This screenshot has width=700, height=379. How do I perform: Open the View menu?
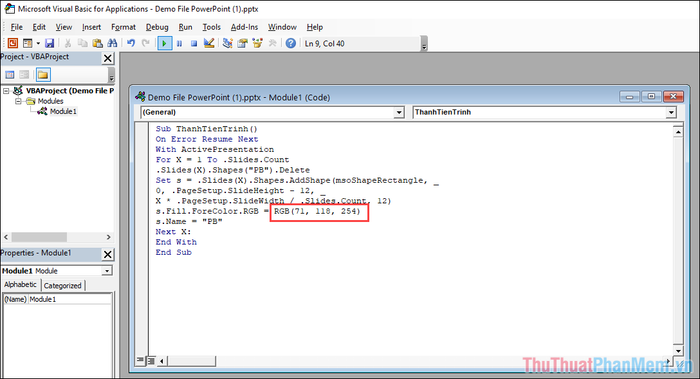64,27
